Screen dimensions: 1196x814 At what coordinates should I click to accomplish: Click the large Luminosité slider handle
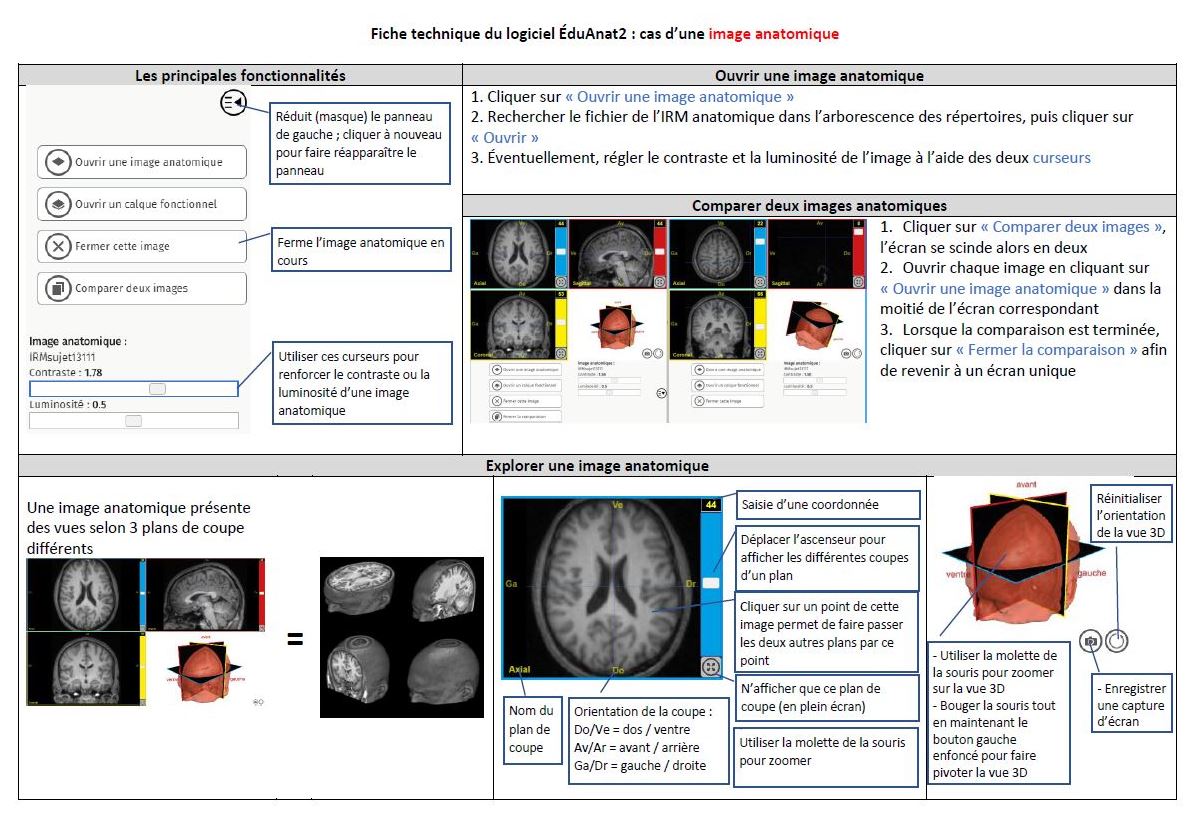[133, 421]
